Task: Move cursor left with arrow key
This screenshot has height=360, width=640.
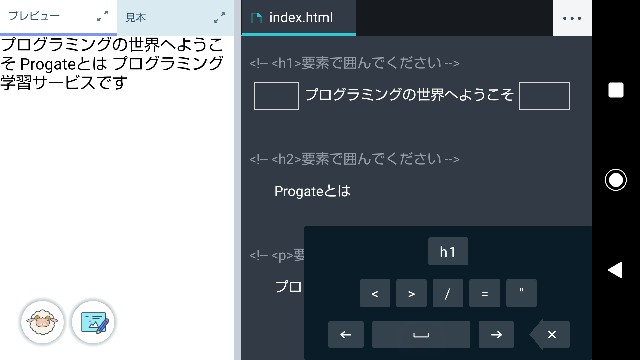Action: pos(346,335)
